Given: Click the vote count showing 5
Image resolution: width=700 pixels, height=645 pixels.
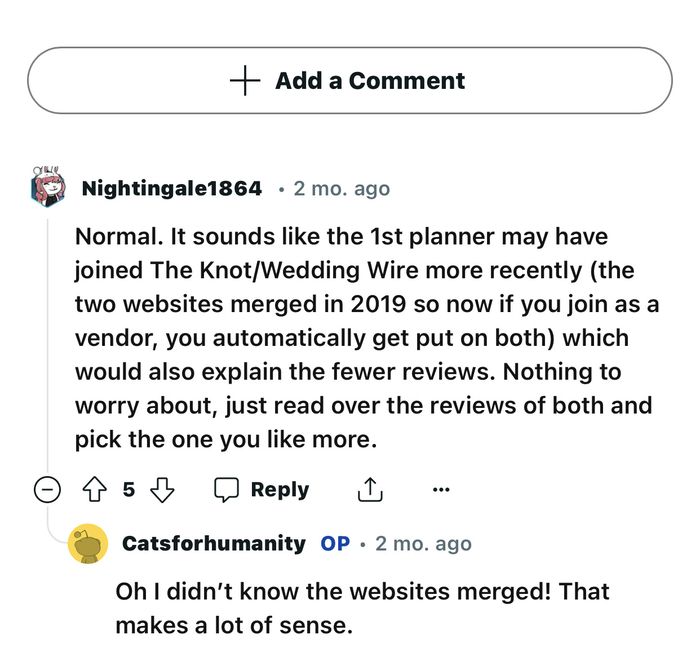Looking at the screenshot, I should pyautogui.click(x=129, y=490).
